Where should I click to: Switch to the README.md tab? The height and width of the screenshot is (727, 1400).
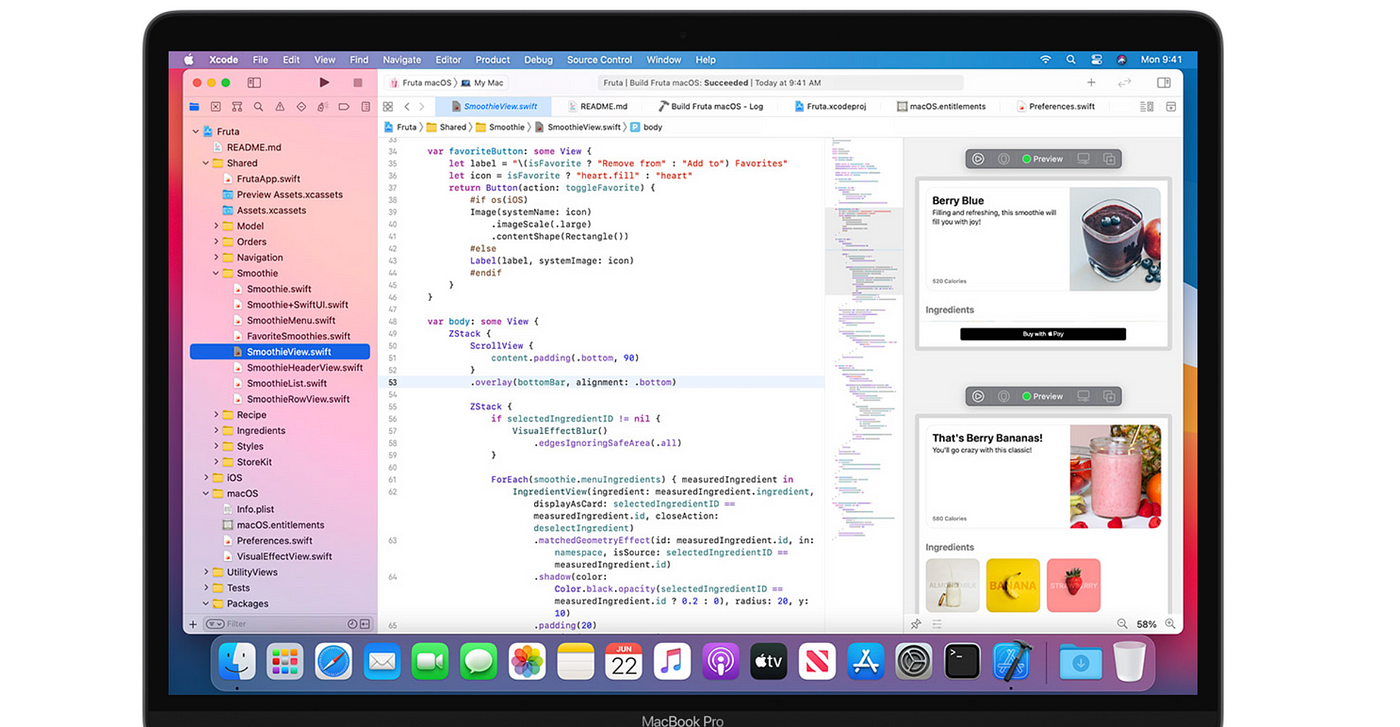(x=597, y=106)
